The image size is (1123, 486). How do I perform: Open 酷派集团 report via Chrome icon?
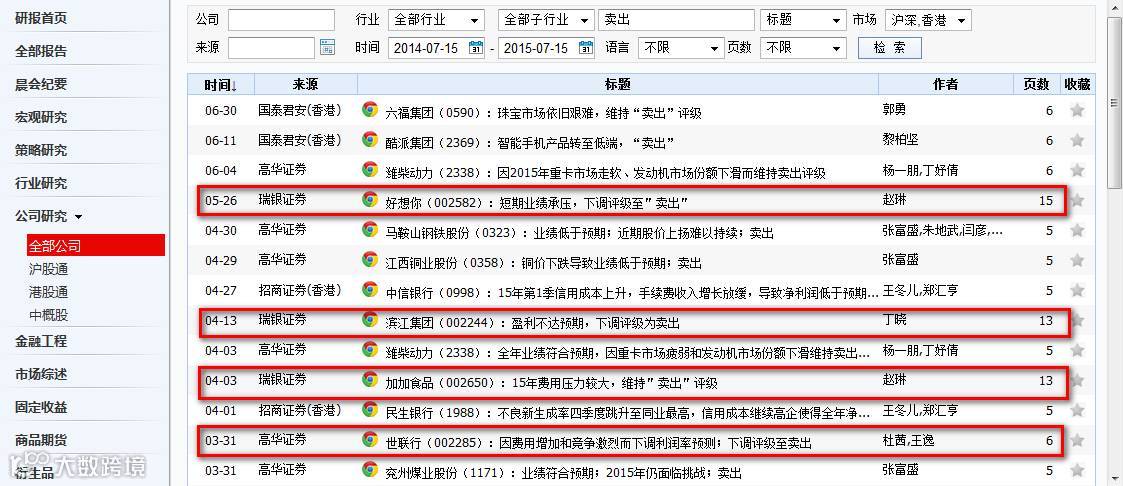370,140
